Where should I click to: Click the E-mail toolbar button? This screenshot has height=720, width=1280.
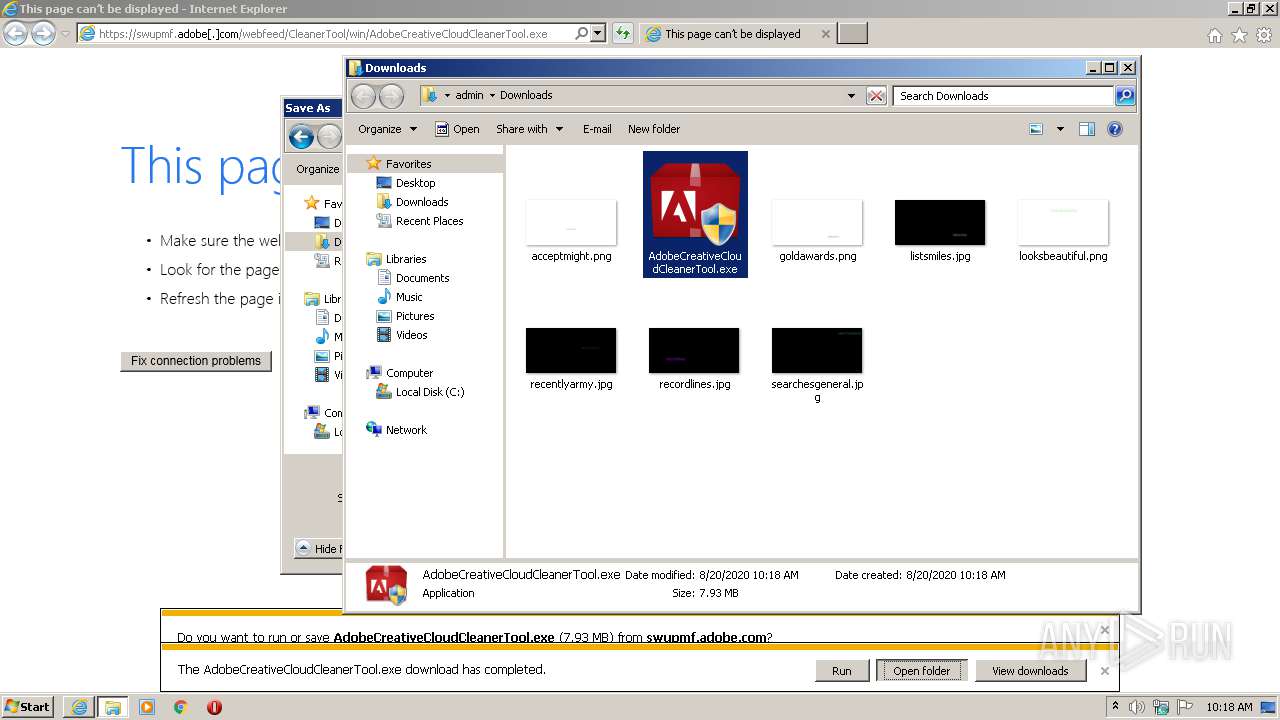click(597, 129)
